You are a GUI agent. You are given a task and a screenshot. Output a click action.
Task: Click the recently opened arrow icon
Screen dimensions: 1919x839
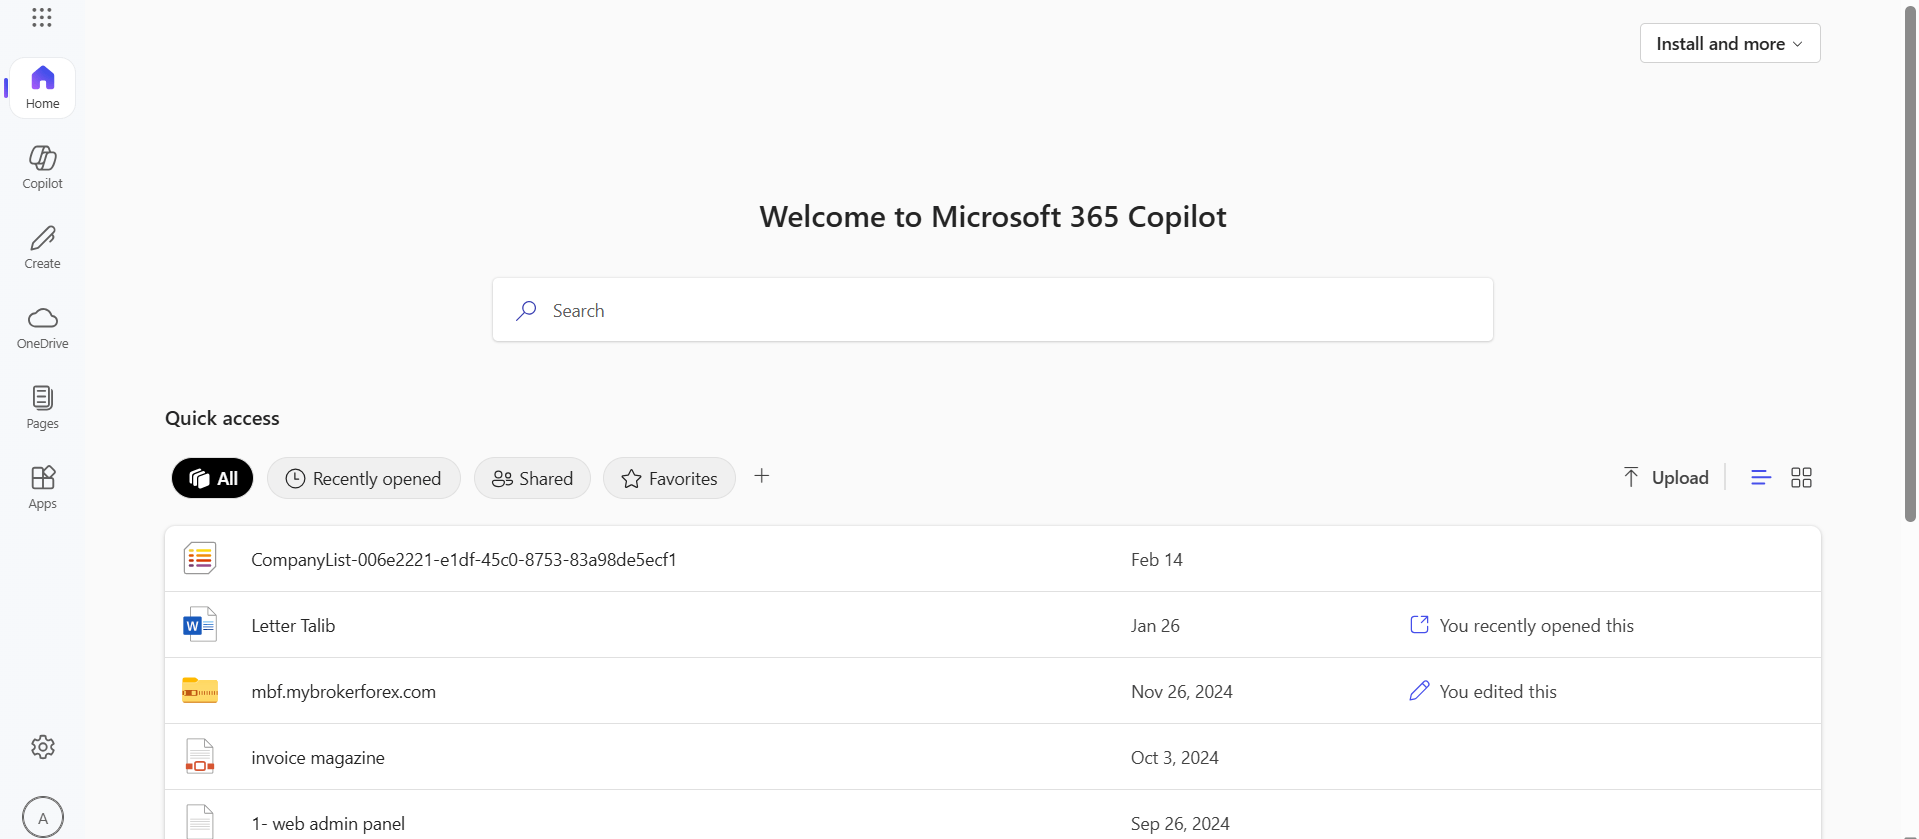(1419, 624)
